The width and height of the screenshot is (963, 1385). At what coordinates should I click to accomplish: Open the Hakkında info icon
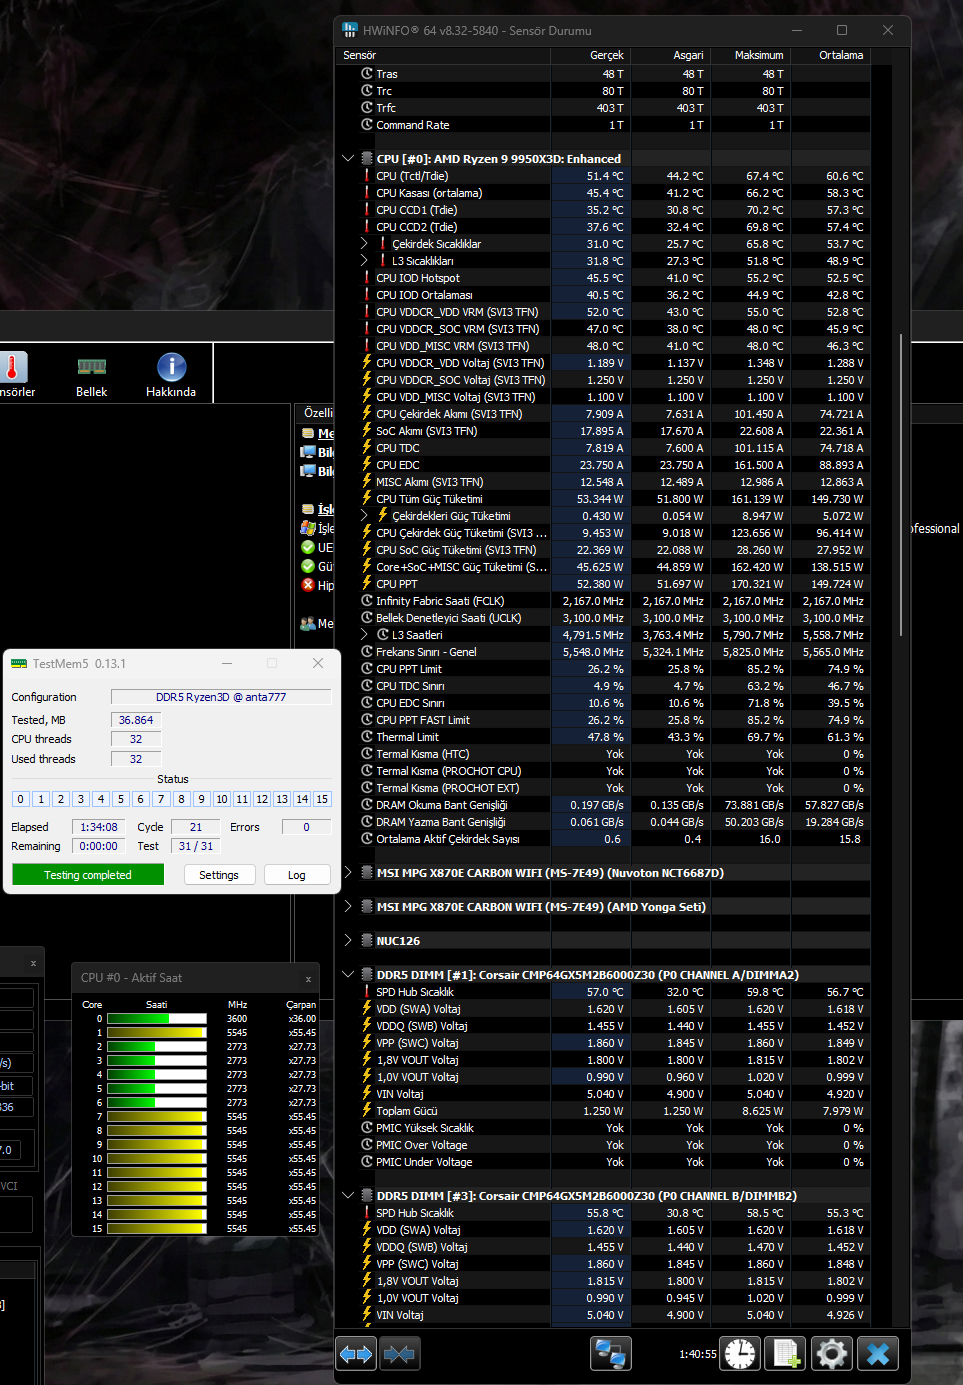[171, 375]
